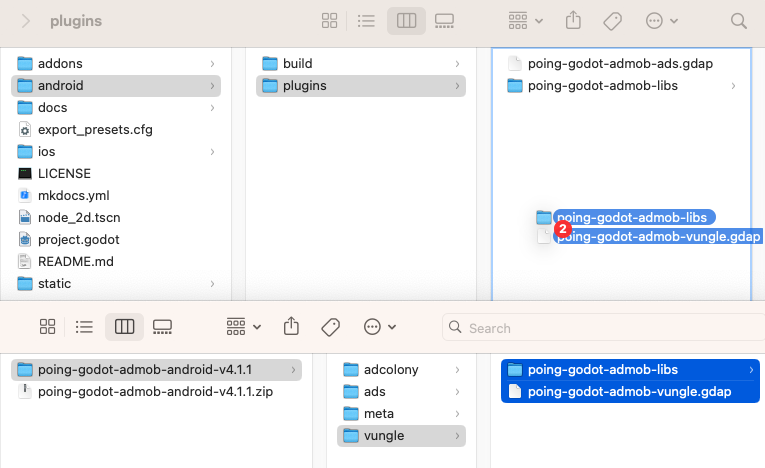Image resolution: width=765 pixels, height=468 pixels.
Task: Select the ios folder
Action: coord(116,151)
